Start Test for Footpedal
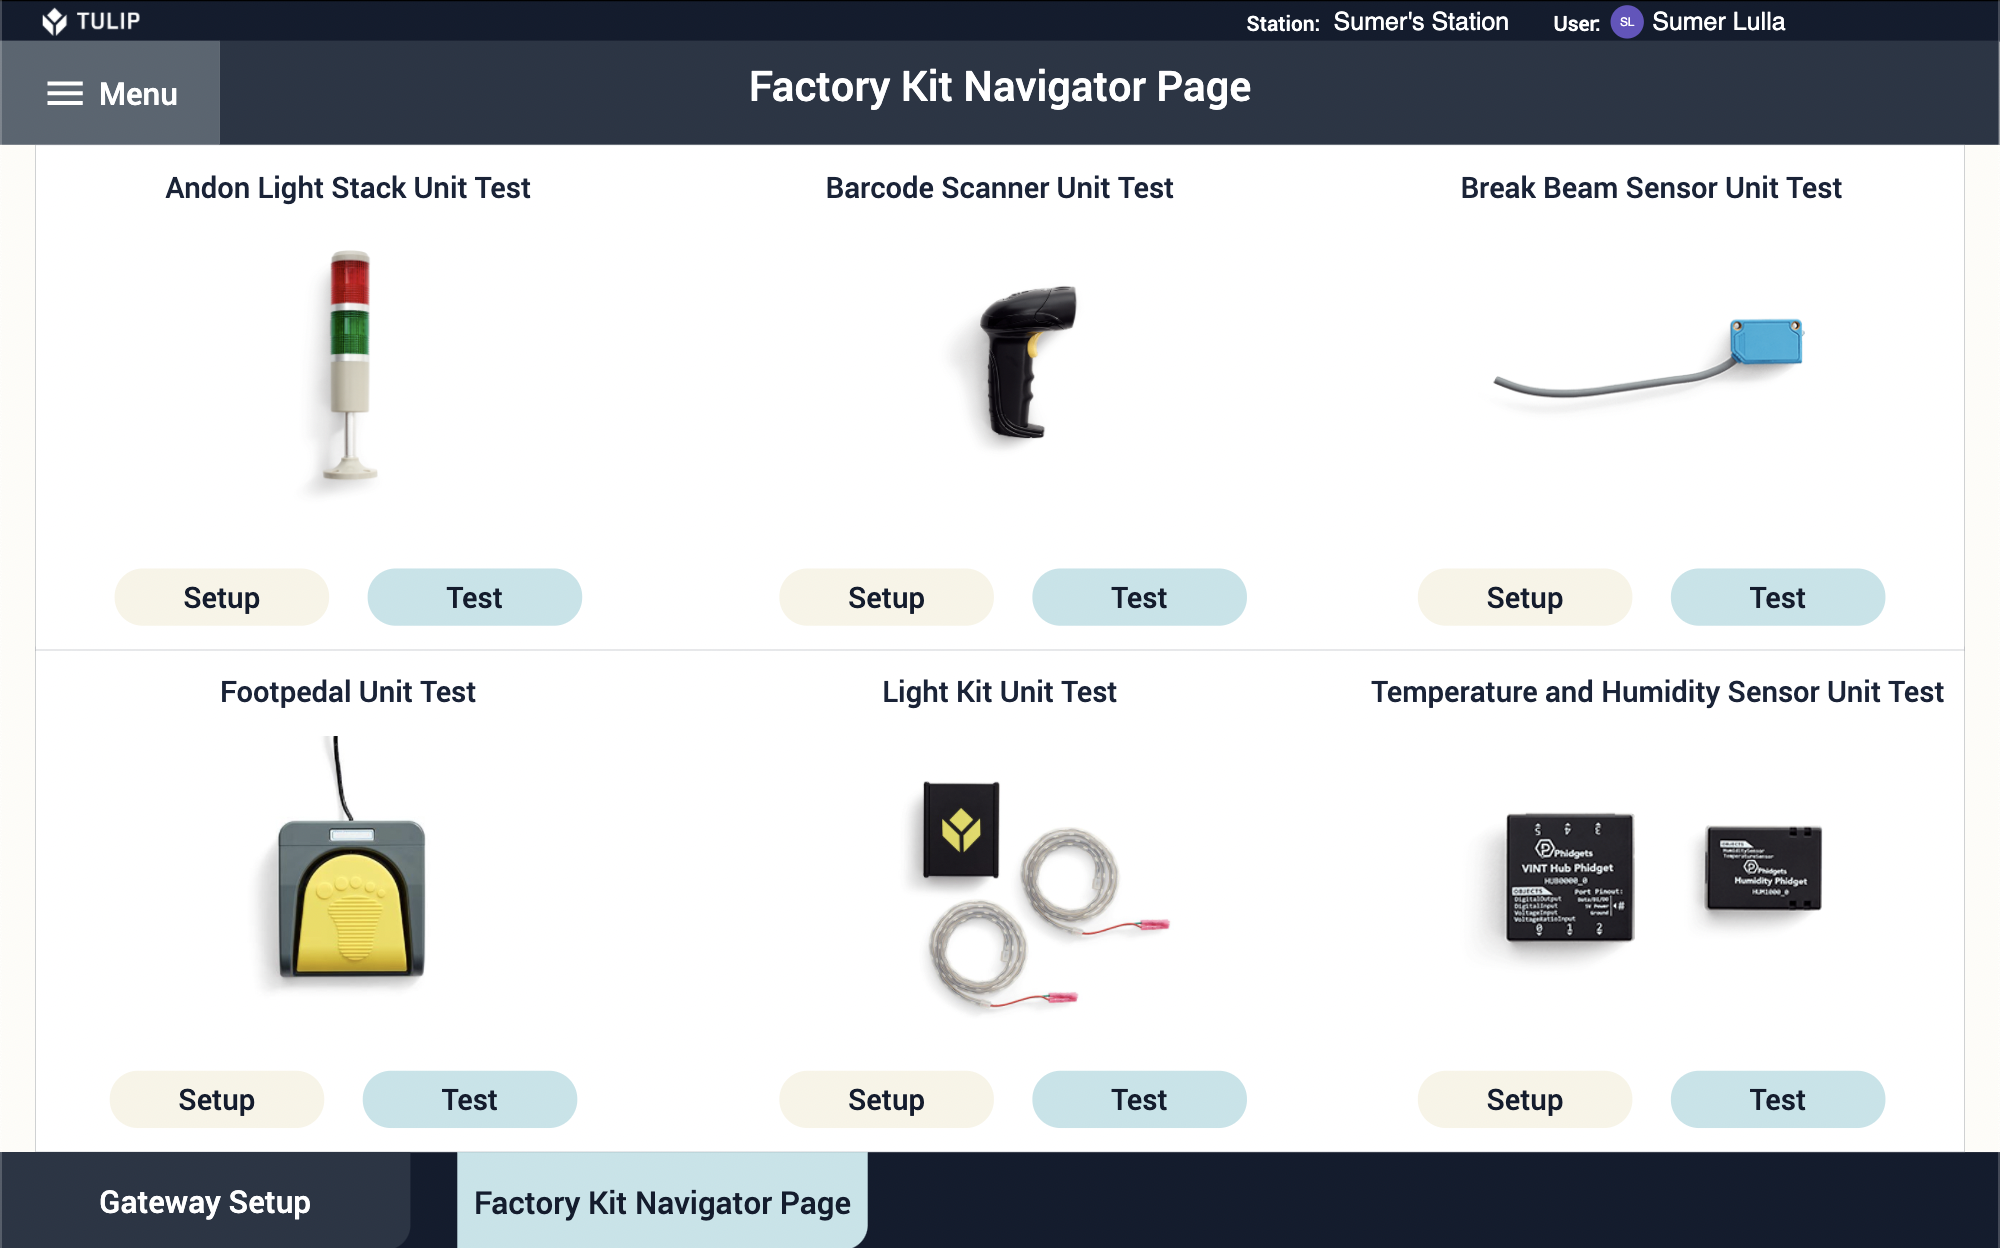The image size is (2000, 1248). point(470,1099)
